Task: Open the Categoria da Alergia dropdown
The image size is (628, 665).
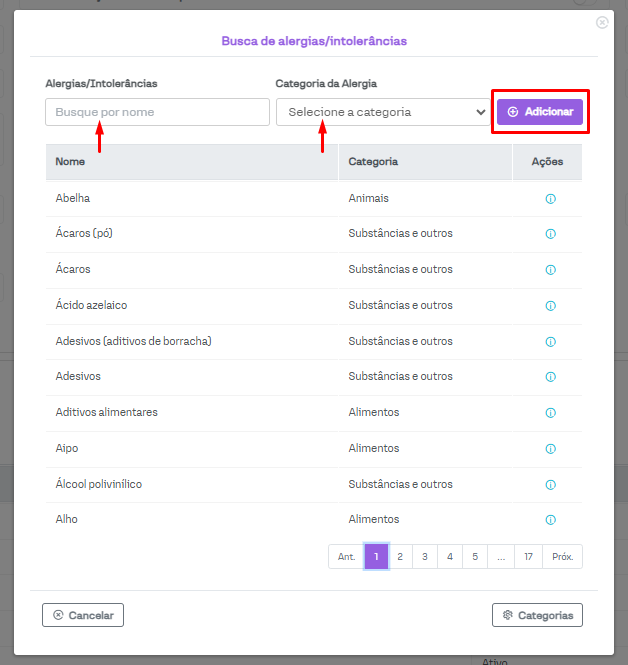Action: pyautogui.click(x=382, y=112)
